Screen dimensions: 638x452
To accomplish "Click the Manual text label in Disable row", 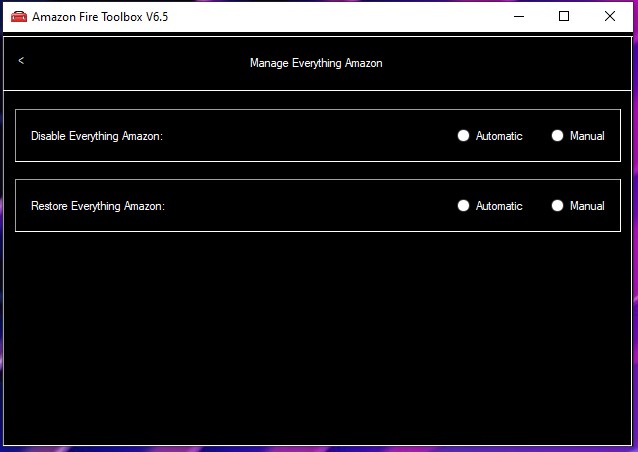I will point(587,136).
